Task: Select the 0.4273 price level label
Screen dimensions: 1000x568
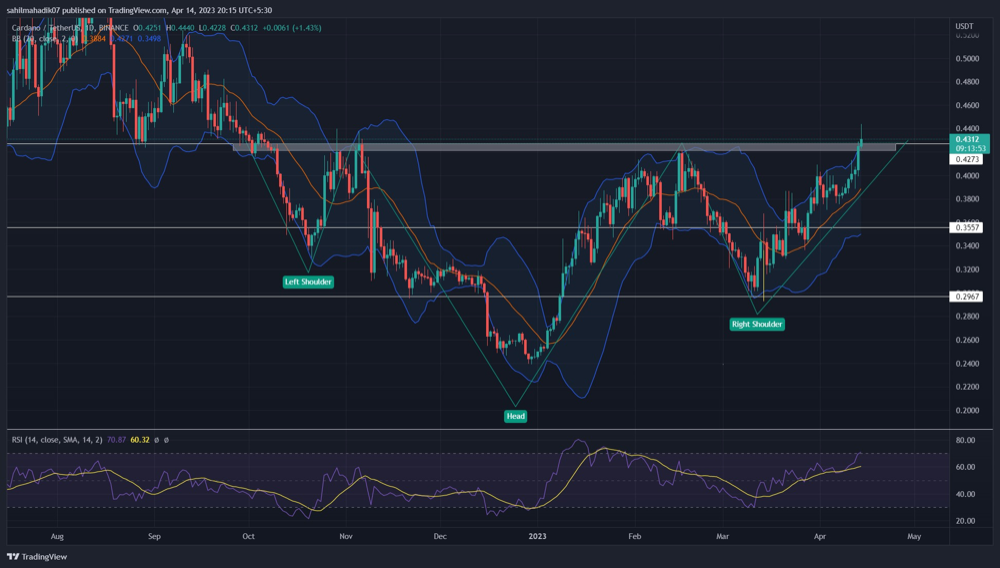Action: 966,159
